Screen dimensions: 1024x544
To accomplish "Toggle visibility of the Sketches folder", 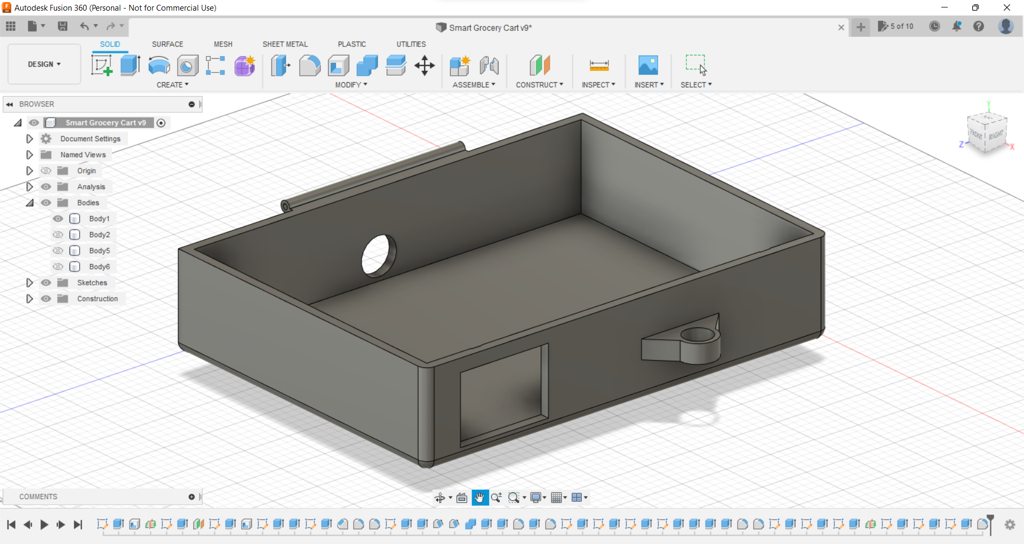I will click(x=46, y=283).
